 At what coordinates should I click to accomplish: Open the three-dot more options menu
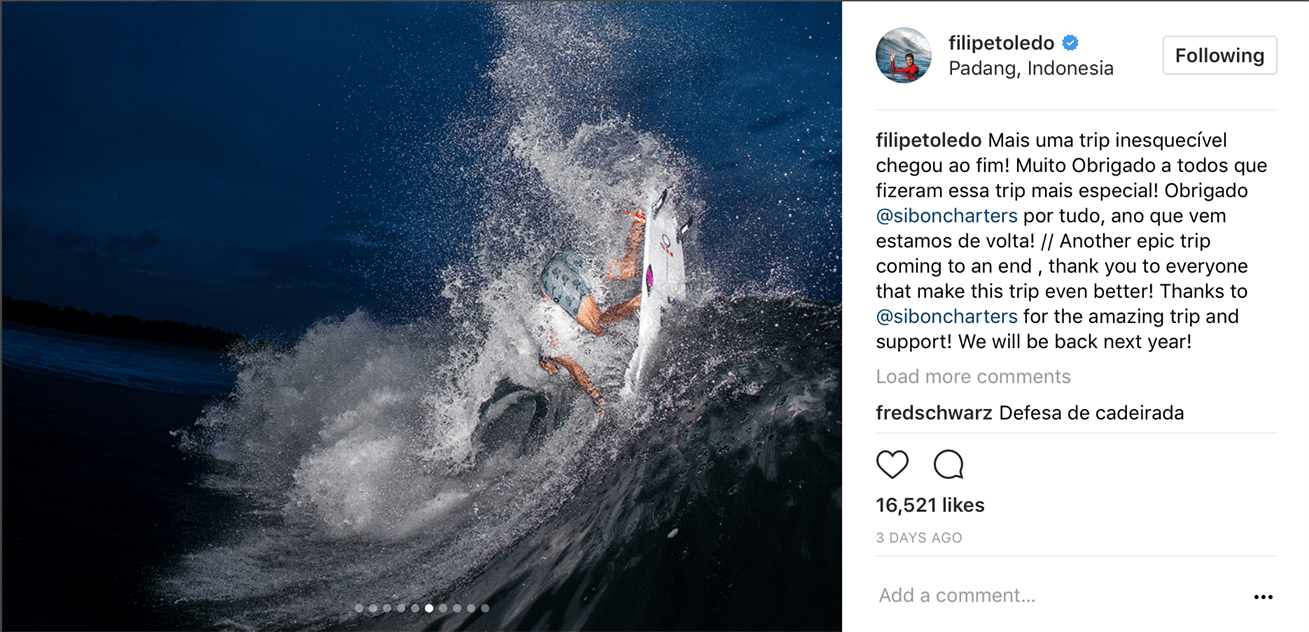click(1263, 597)
